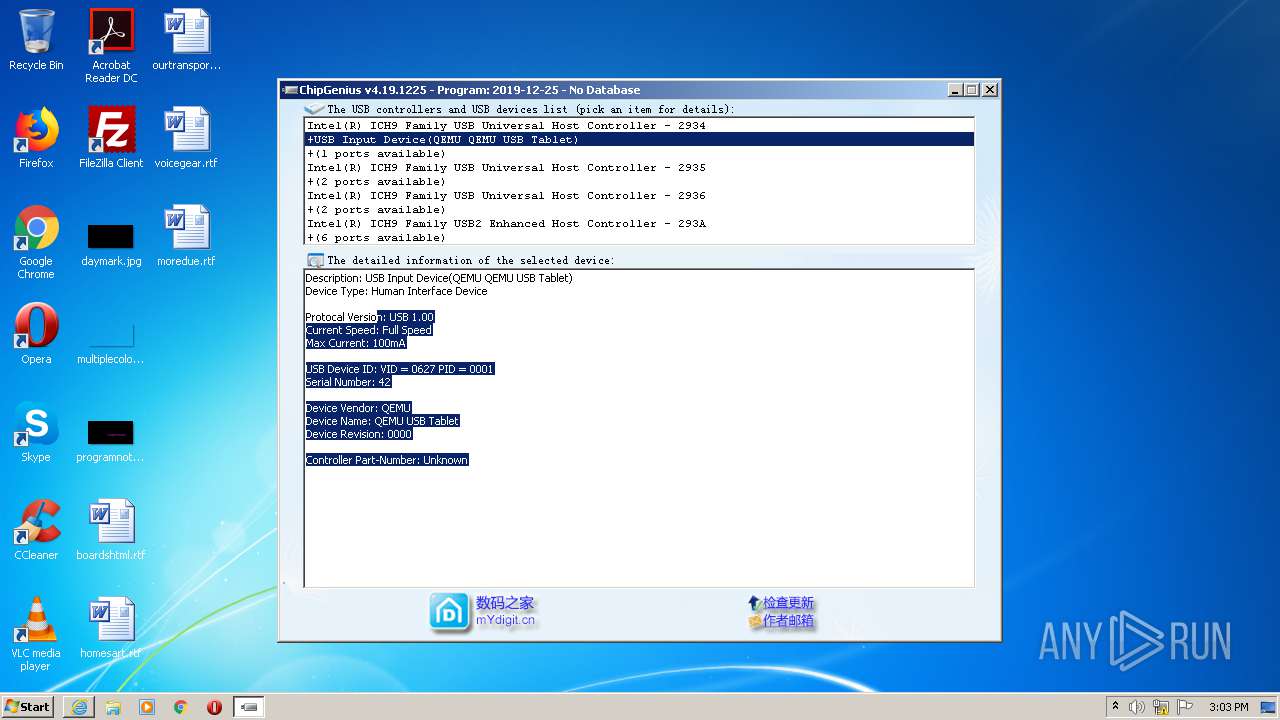Click the Device Revision: 0000 line
The height and width of the screenshot is (720, 1280).
[359, 434]
